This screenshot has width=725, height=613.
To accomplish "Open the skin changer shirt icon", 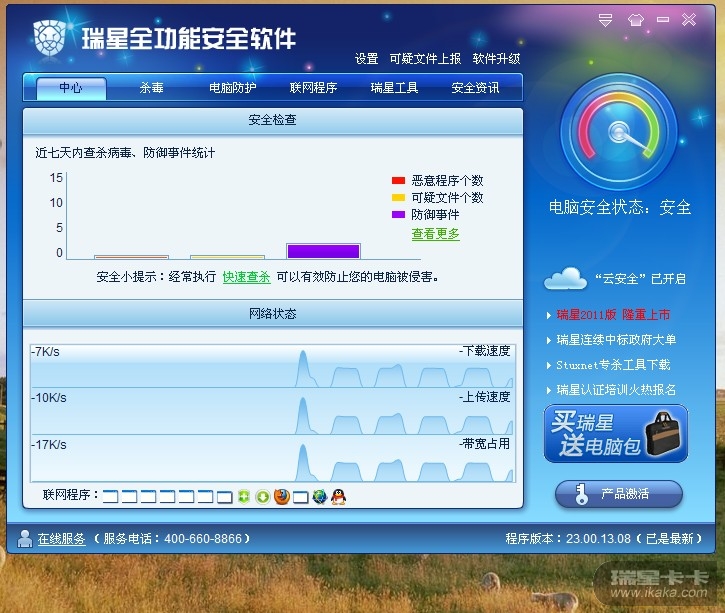I will coord(635,20).
